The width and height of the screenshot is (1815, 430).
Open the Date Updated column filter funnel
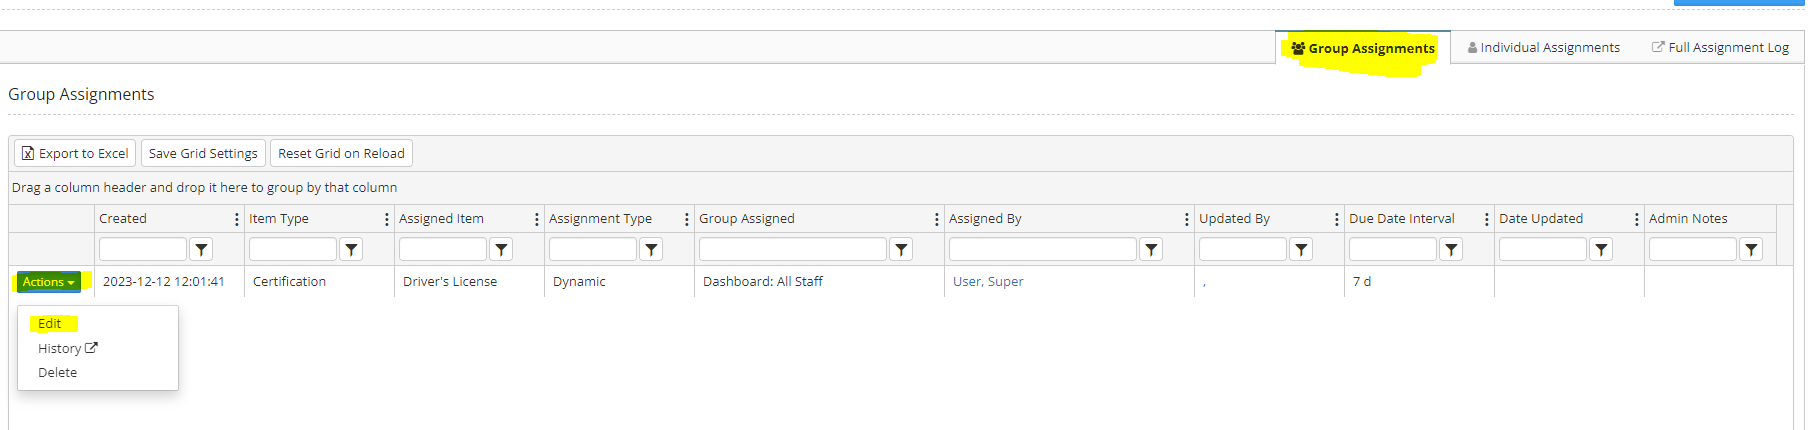1601,249
